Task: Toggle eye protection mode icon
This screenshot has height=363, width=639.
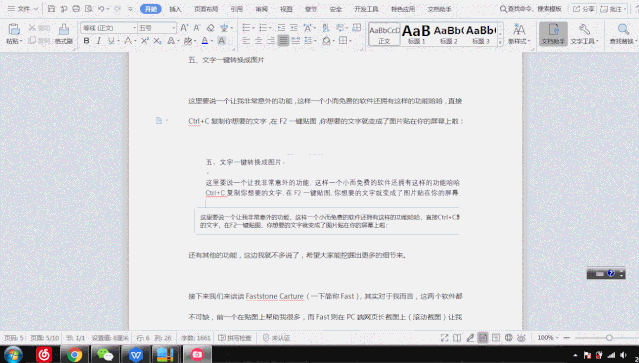Action: click(x=521, y=338)
